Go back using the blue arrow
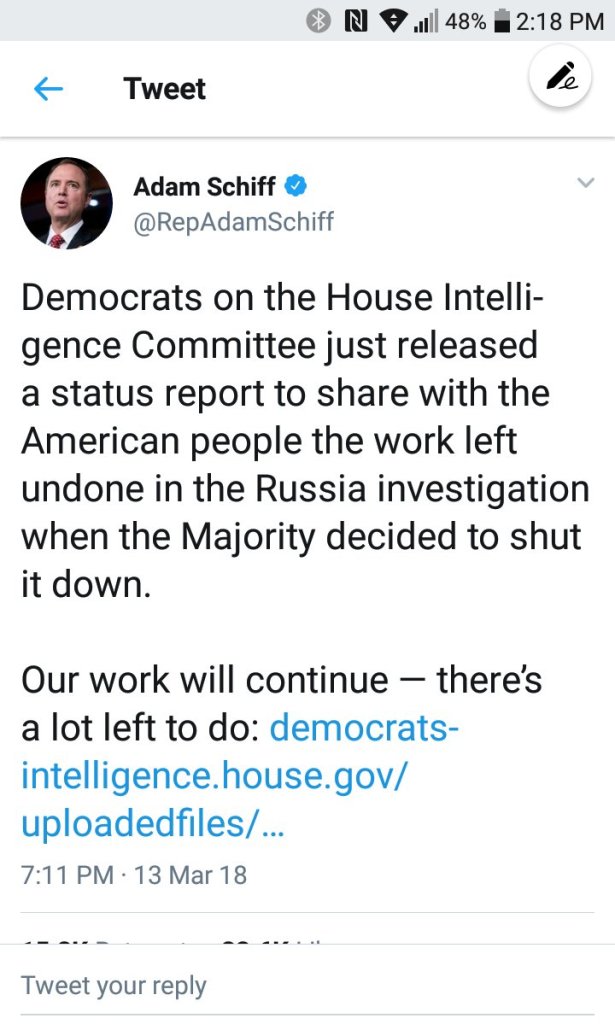 pyautogui.click(x=48, y=89)
